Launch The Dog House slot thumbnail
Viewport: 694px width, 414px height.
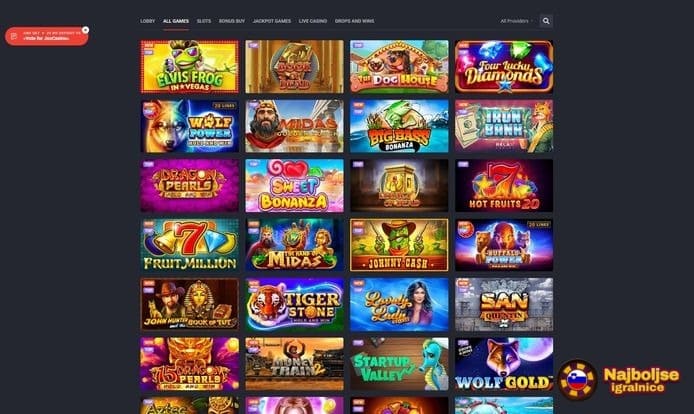pyautogui.click(x=399, y=67)
